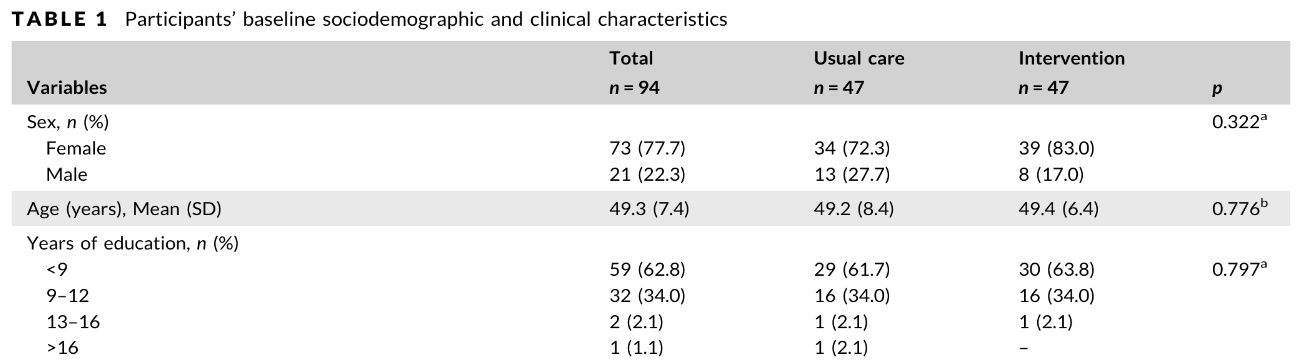
Task: Click the Usual care column header
Action: coord(860,58)
